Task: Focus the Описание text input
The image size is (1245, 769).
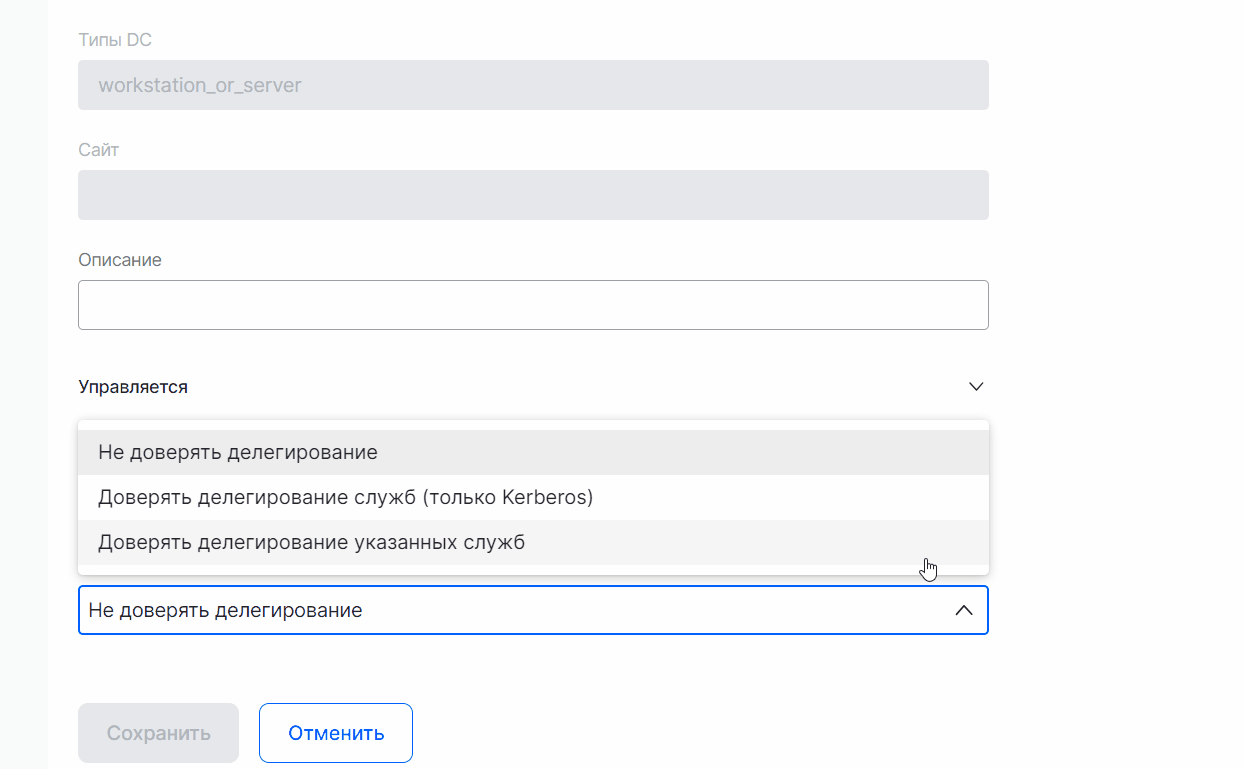Action: (533, 305)
